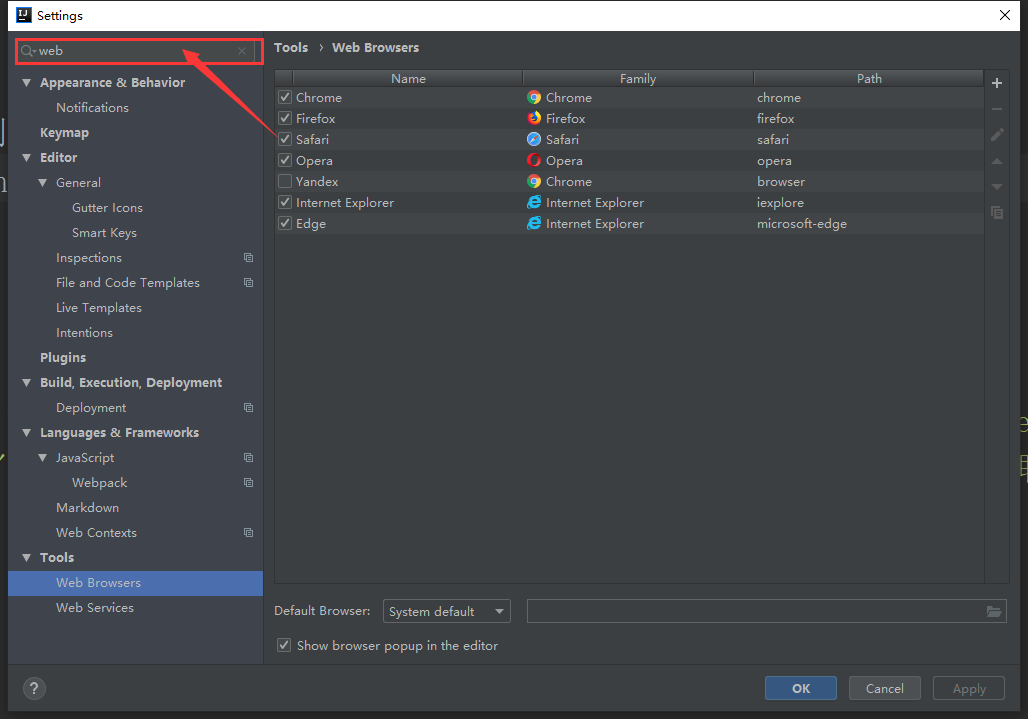Click Chrome family icon in Chrome row
The height and width of the screenshot is (719, 1028).
(x=534, y=98)
